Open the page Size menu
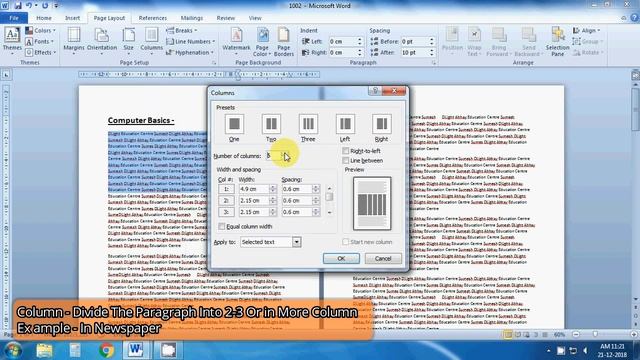Screen dimensions: 640x360 [129, 41]
